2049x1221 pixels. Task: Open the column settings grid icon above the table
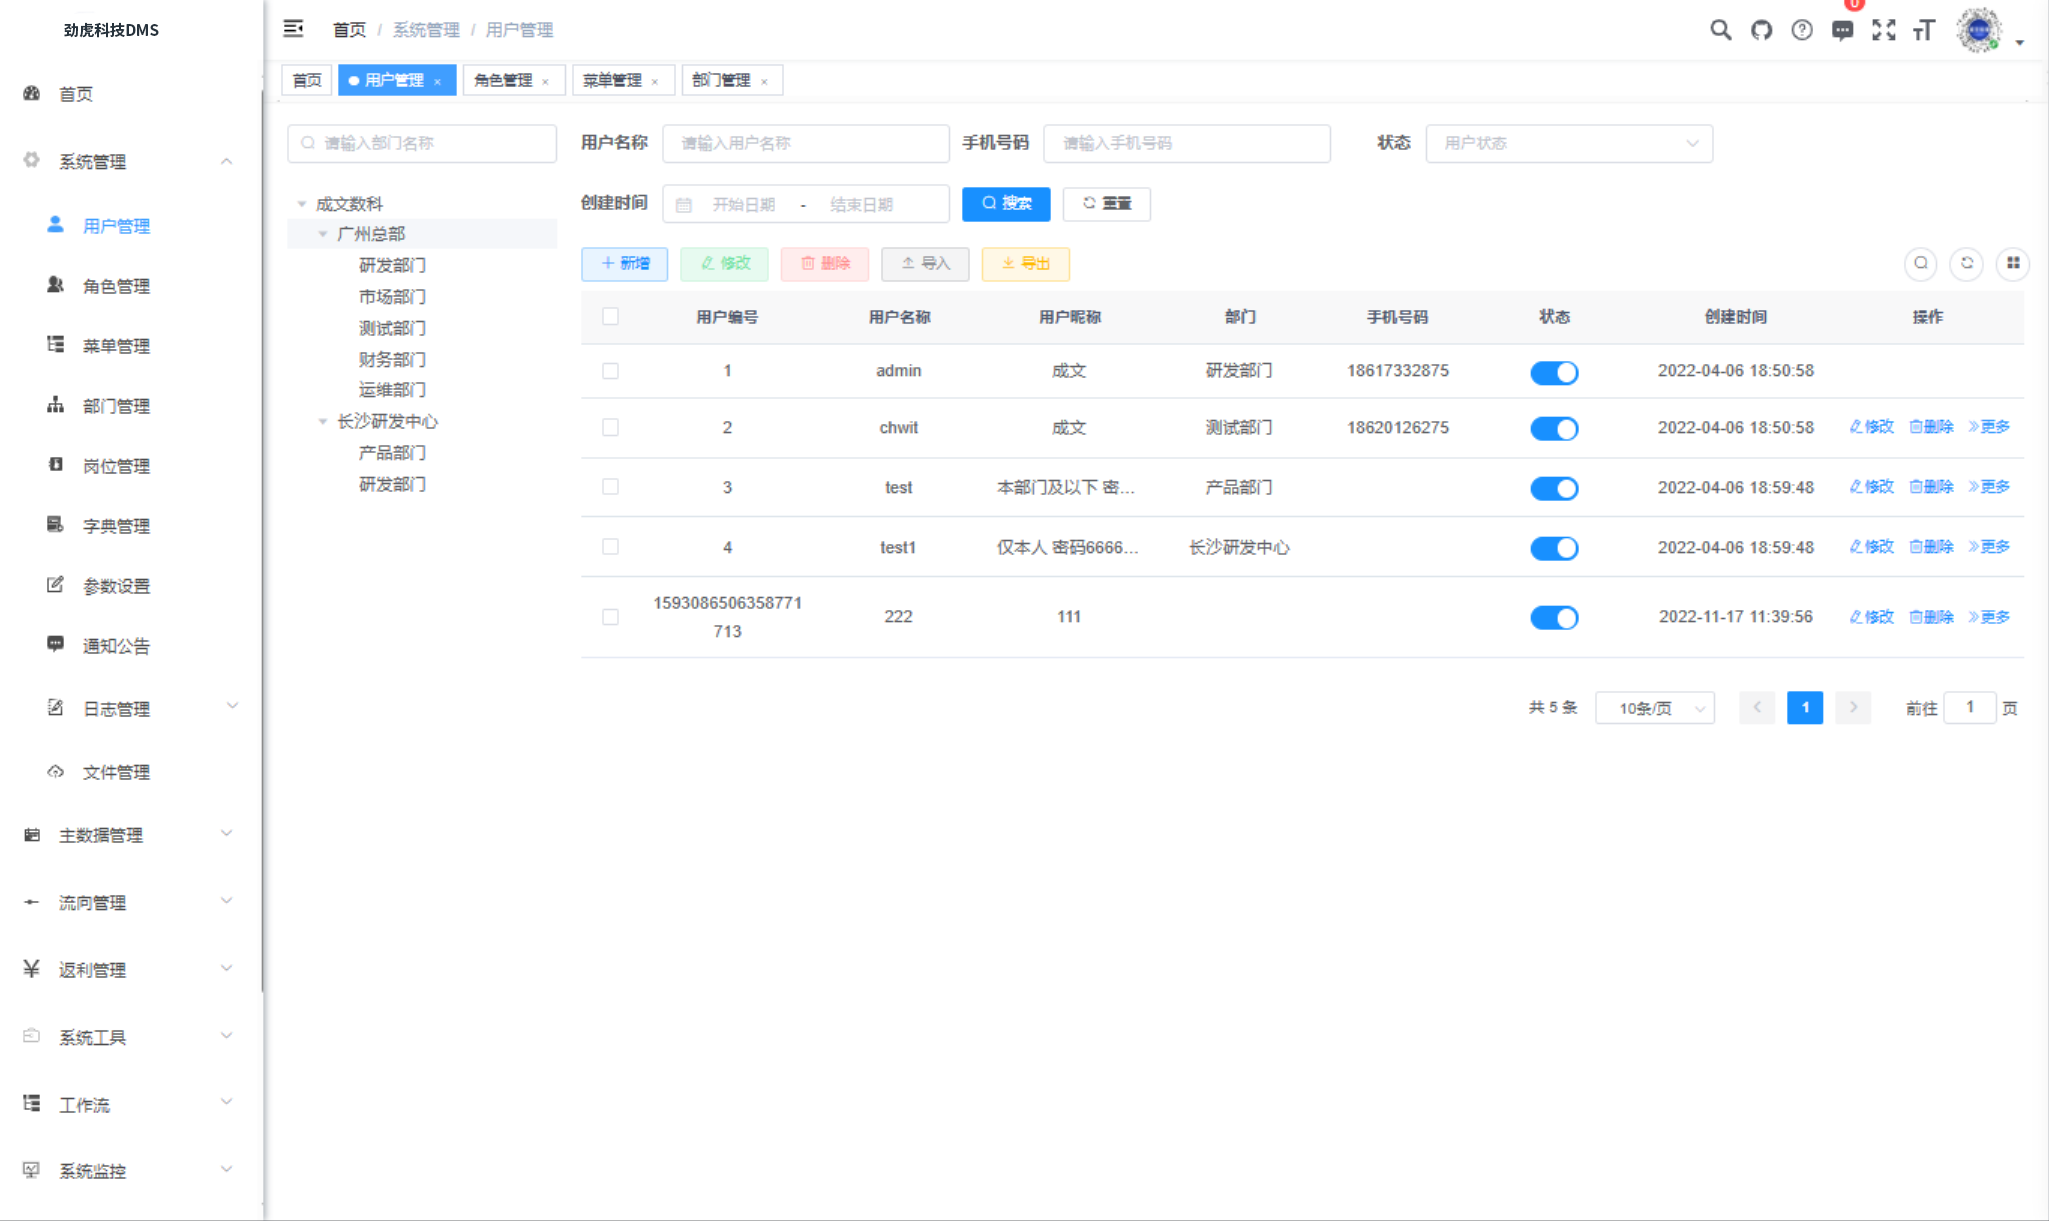[x=2014, y=264]
